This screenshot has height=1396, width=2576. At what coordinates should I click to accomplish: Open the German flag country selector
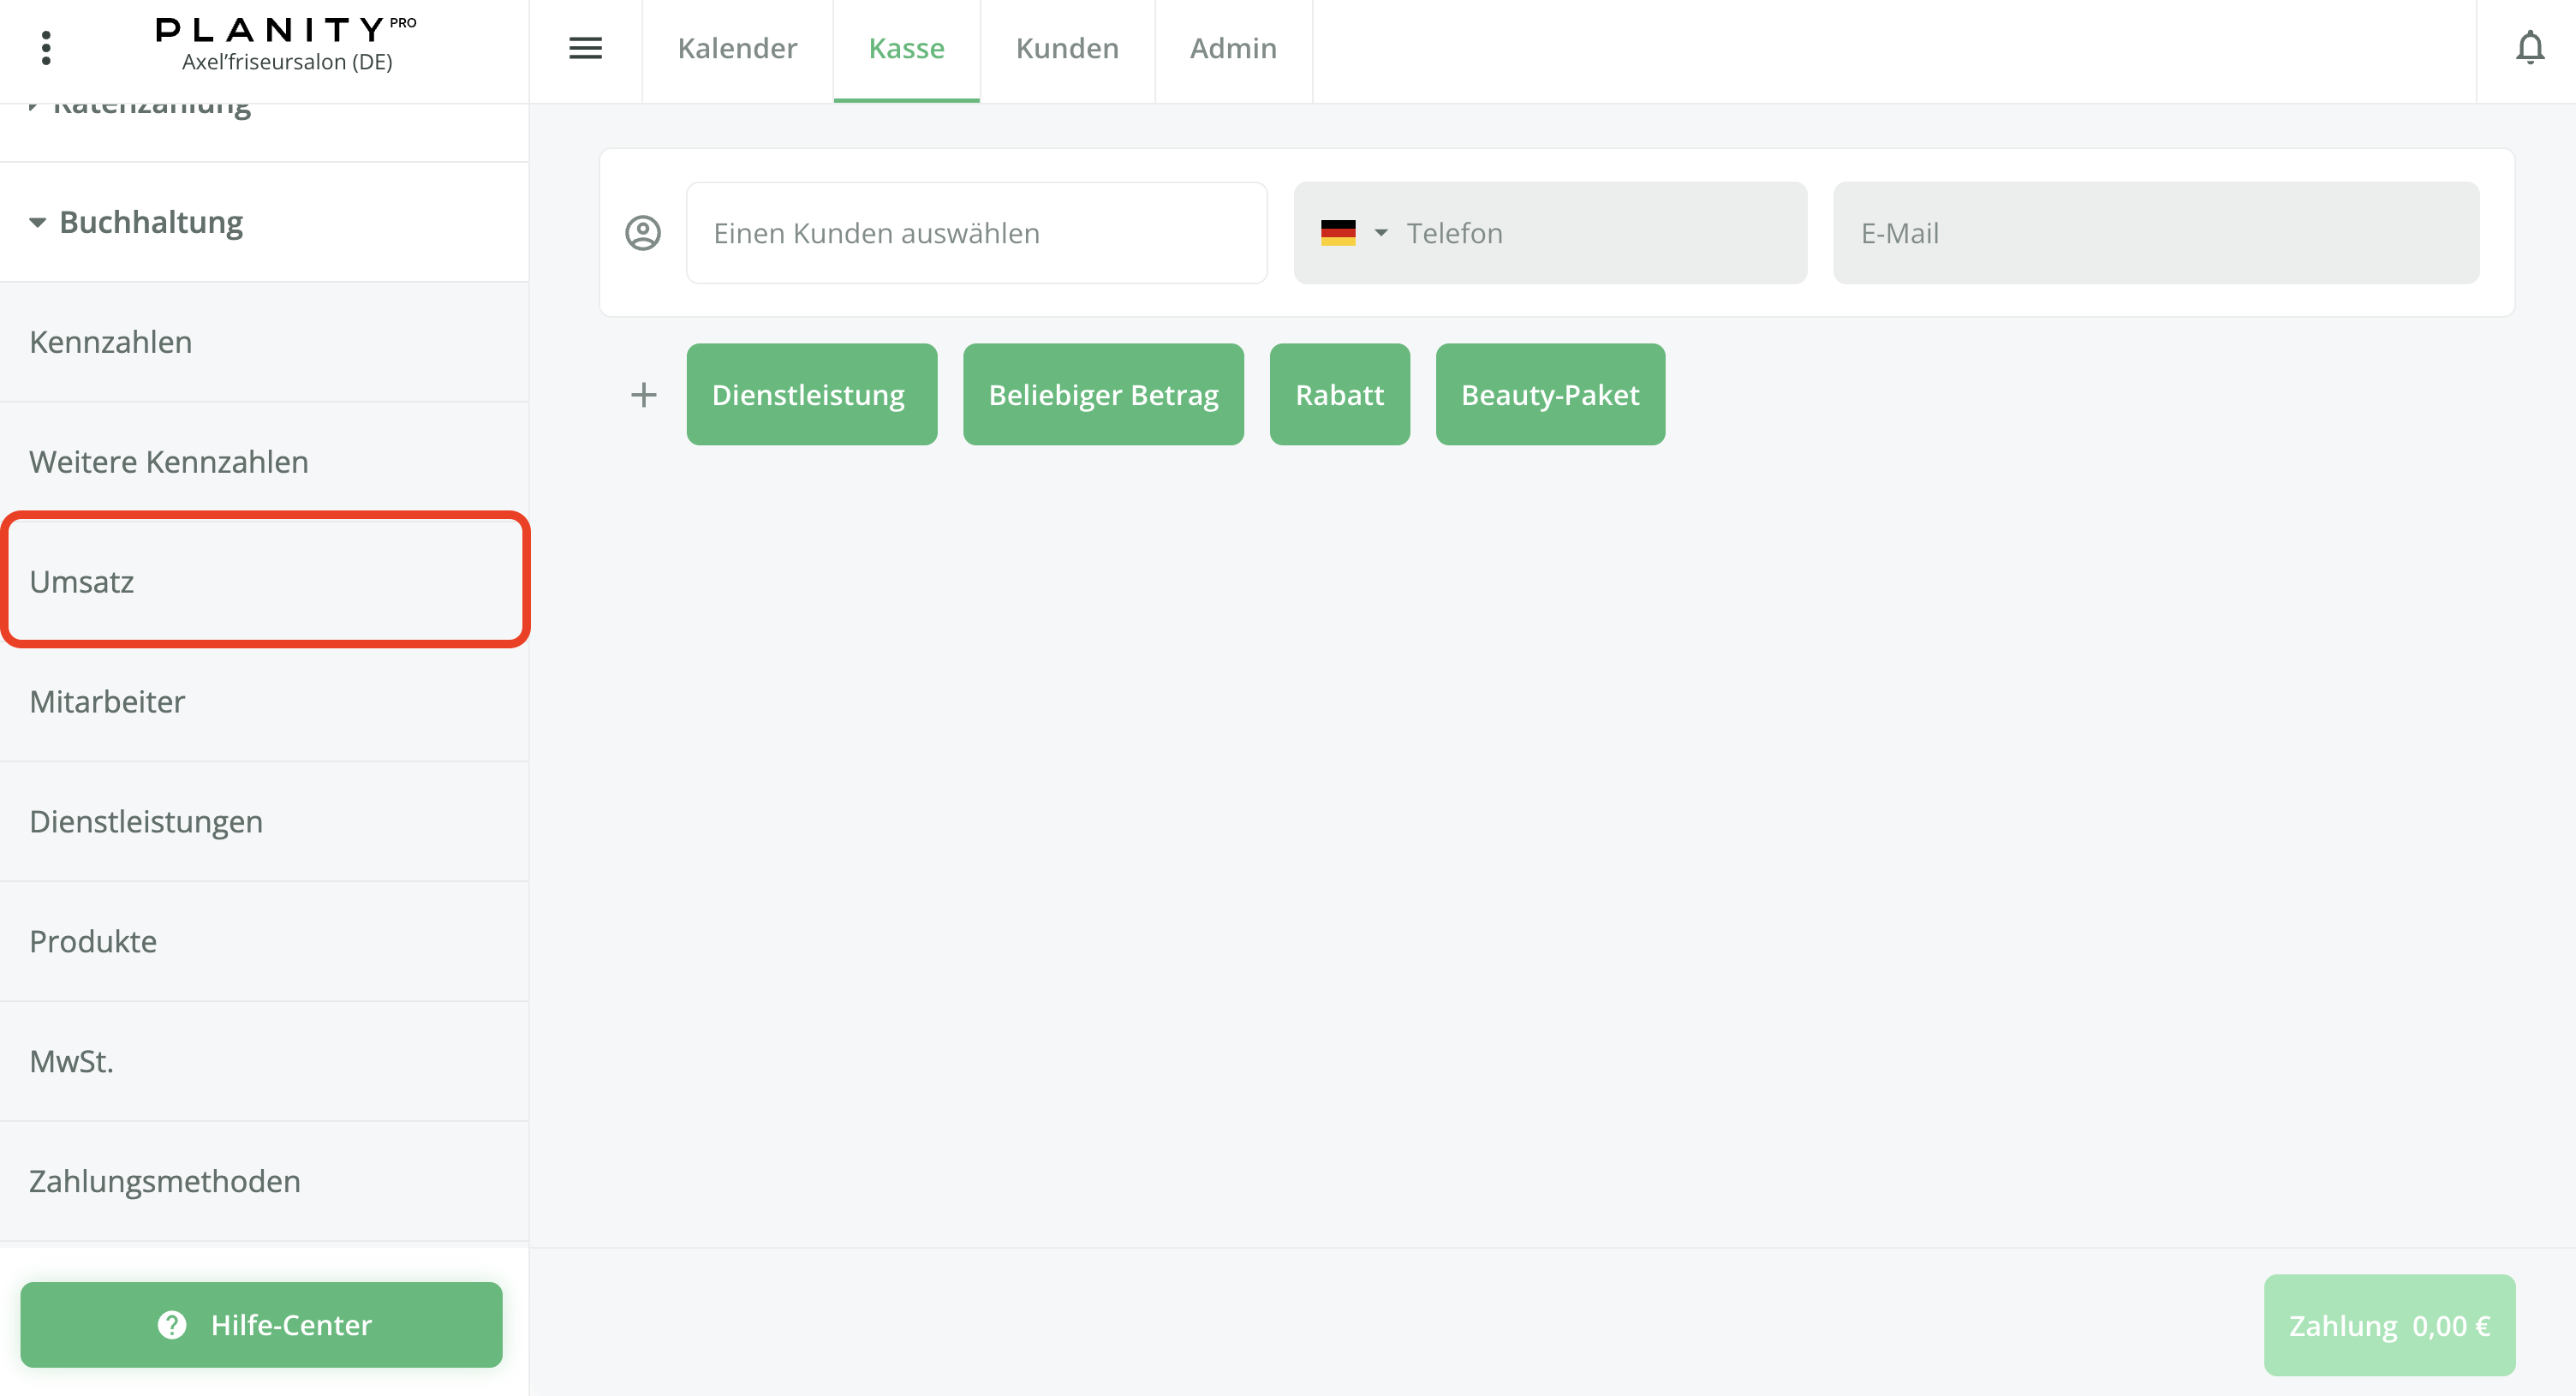tap(1353, 233)
